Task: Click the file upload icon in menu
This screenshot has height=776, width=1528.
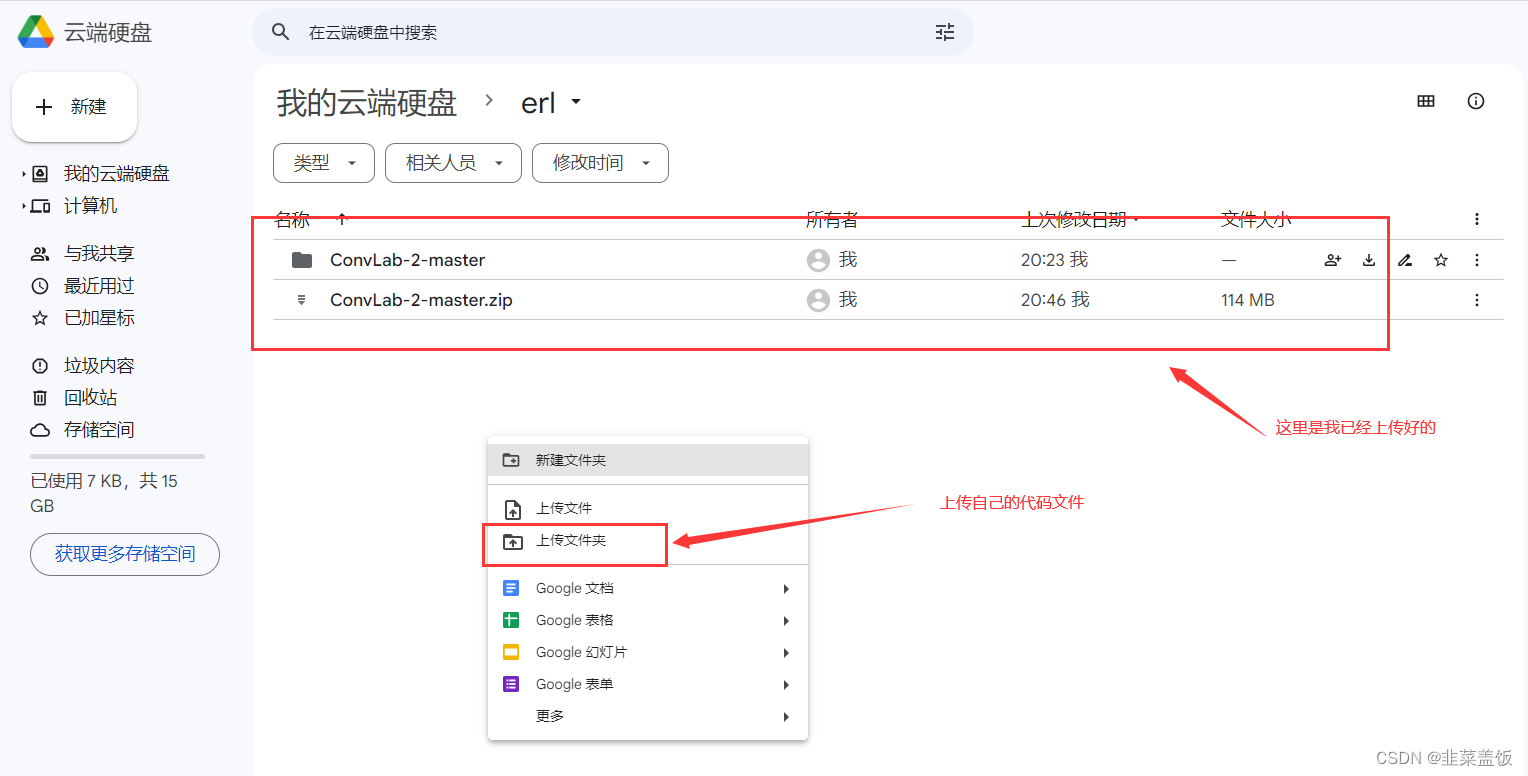Action: pos(512,509)
